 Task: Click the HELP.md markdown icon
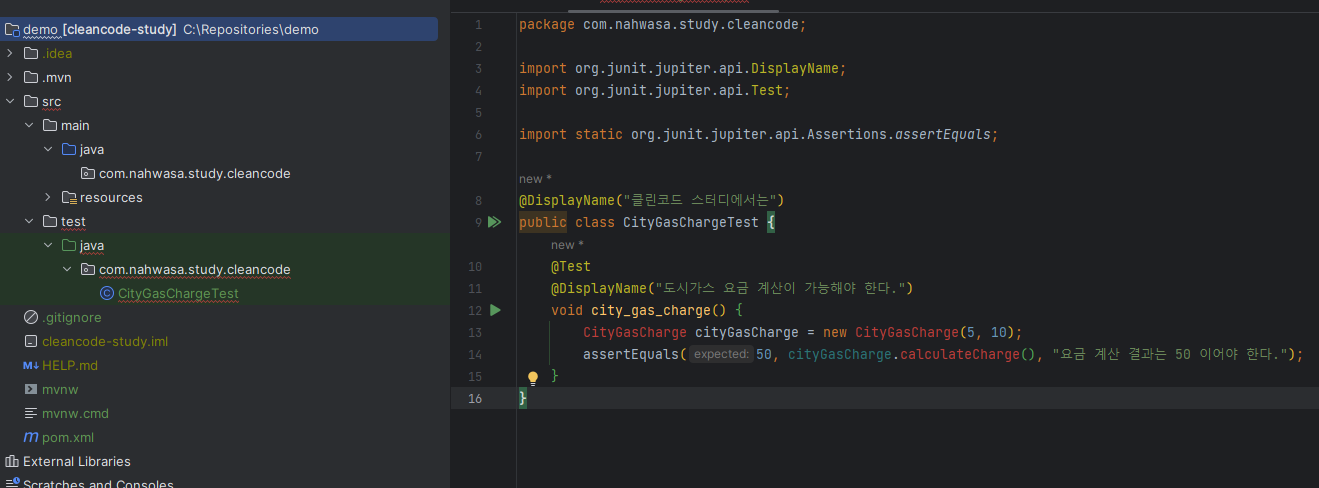click(x=31, y=365)
